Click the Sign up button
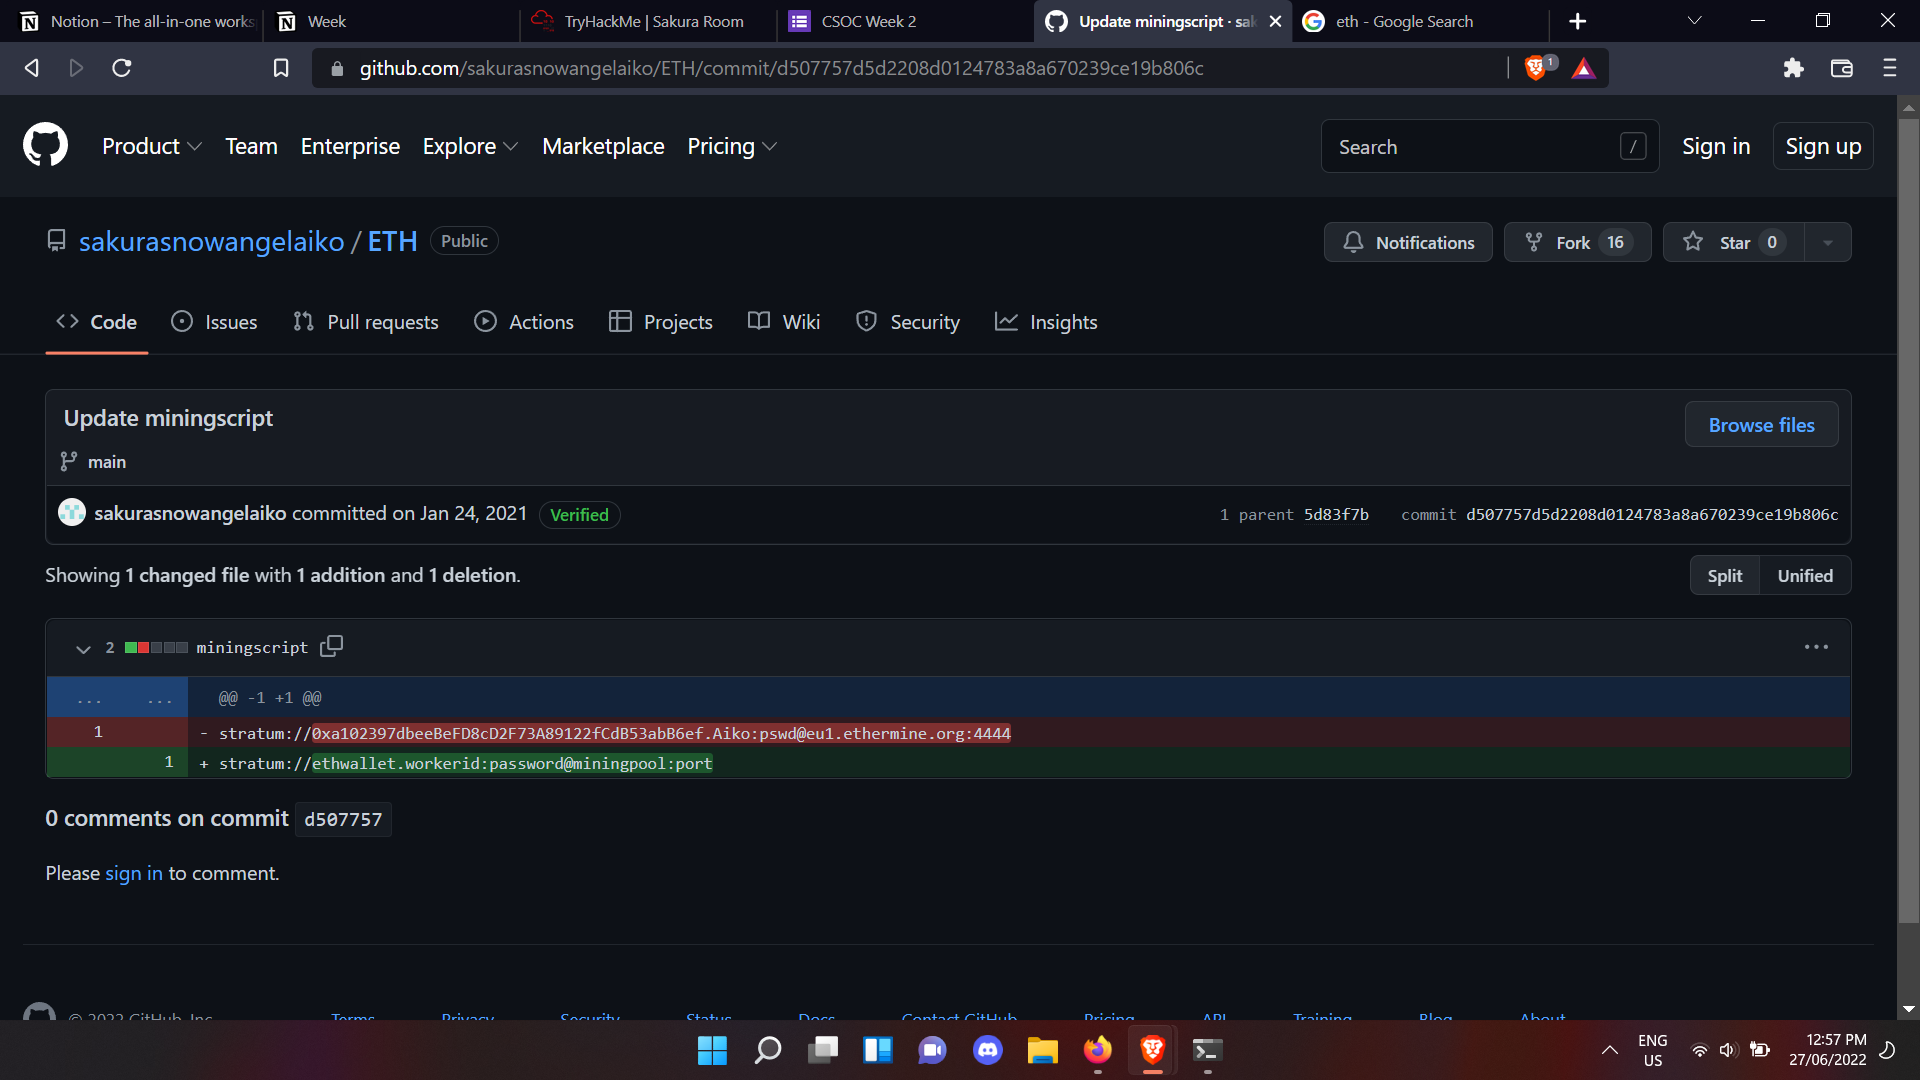The height and width of the screenshot is (1080, 1920). [1823, 146]
